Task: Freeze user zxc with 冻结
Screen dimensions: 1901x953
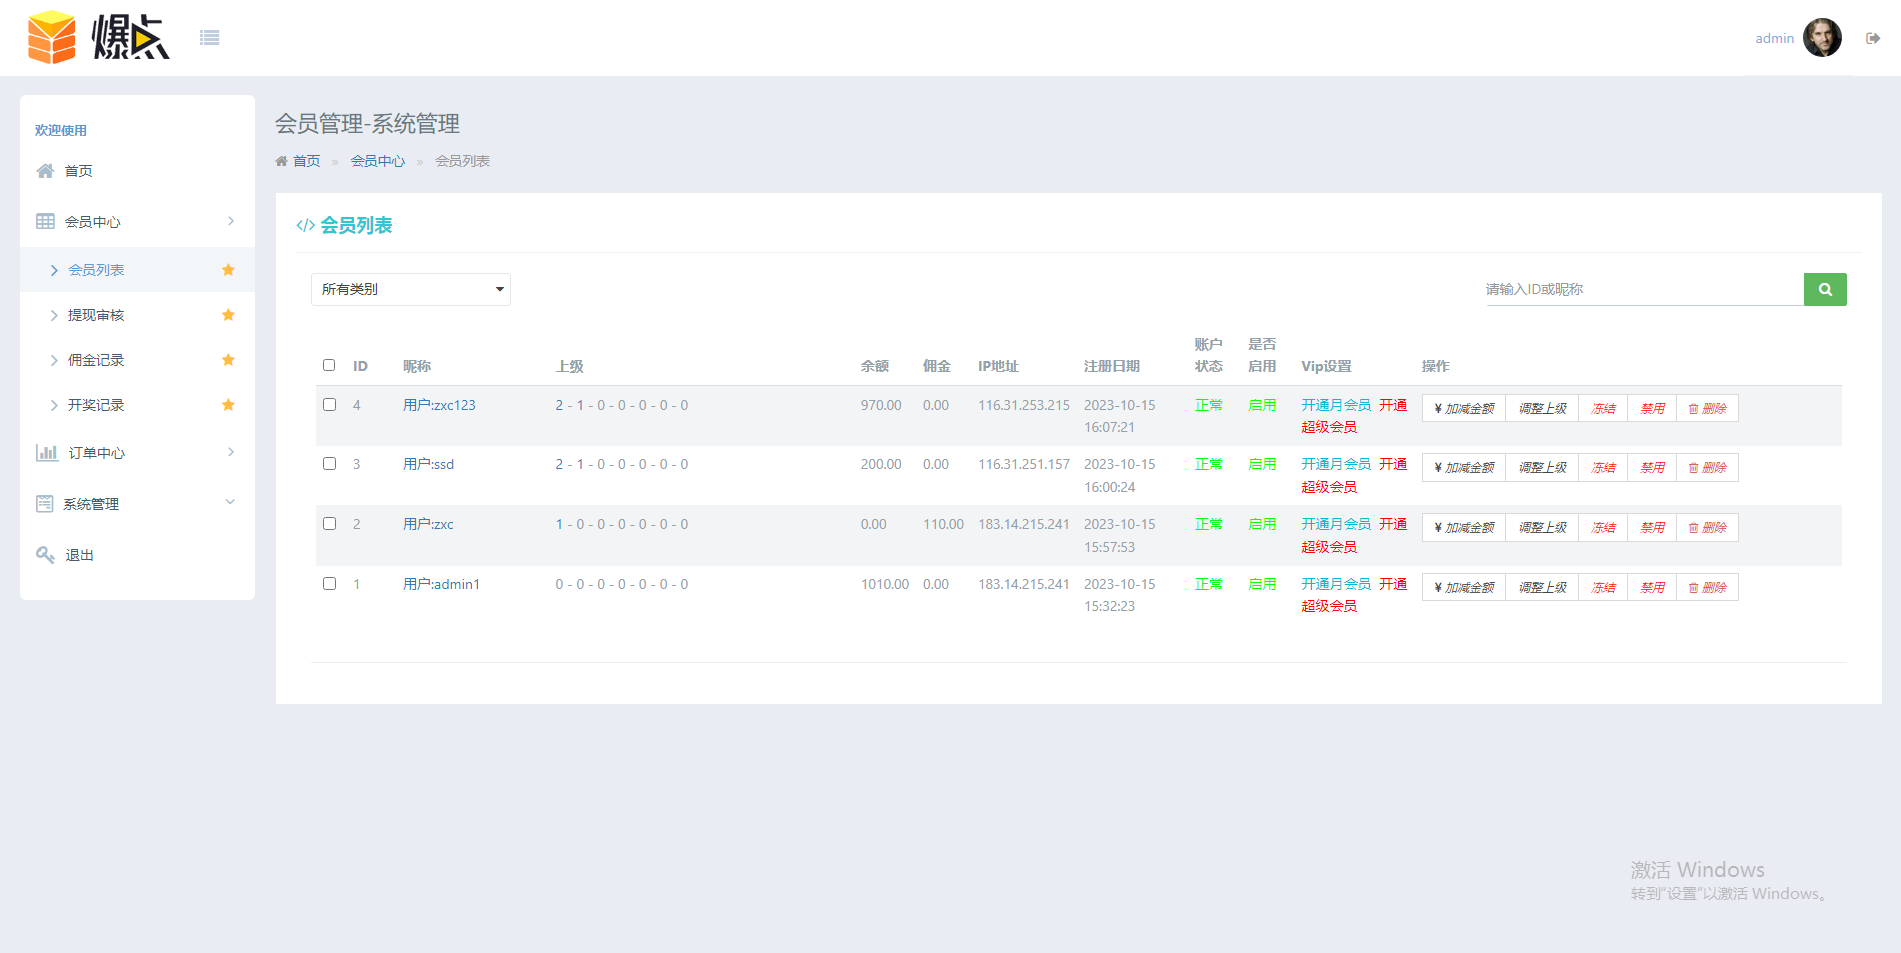Action: point(1603,527)
